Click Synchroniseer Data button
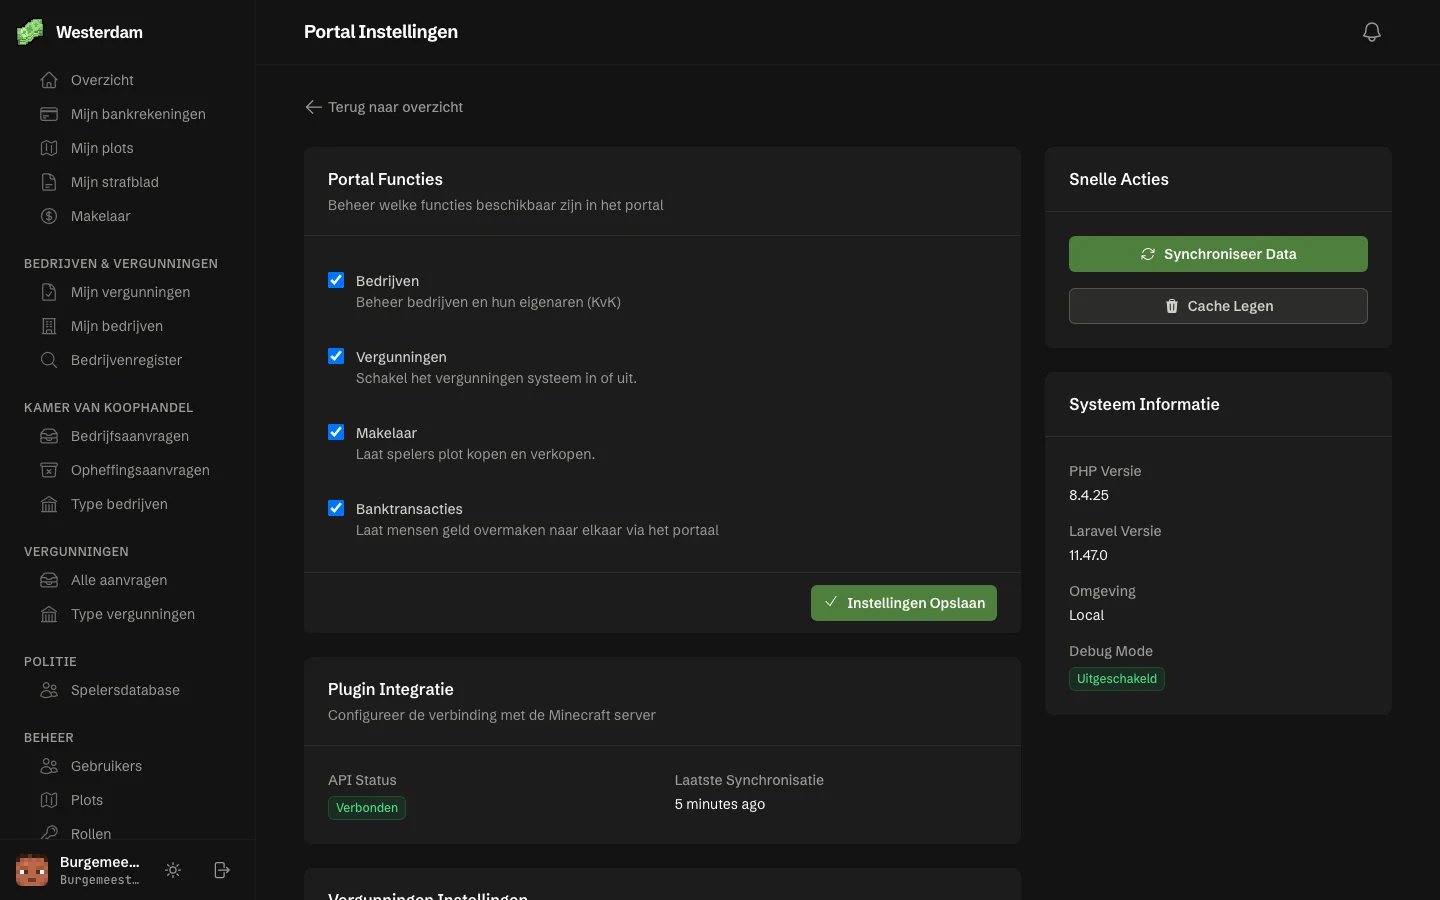Viewport: 1440px width, 900px height. 1218,254
